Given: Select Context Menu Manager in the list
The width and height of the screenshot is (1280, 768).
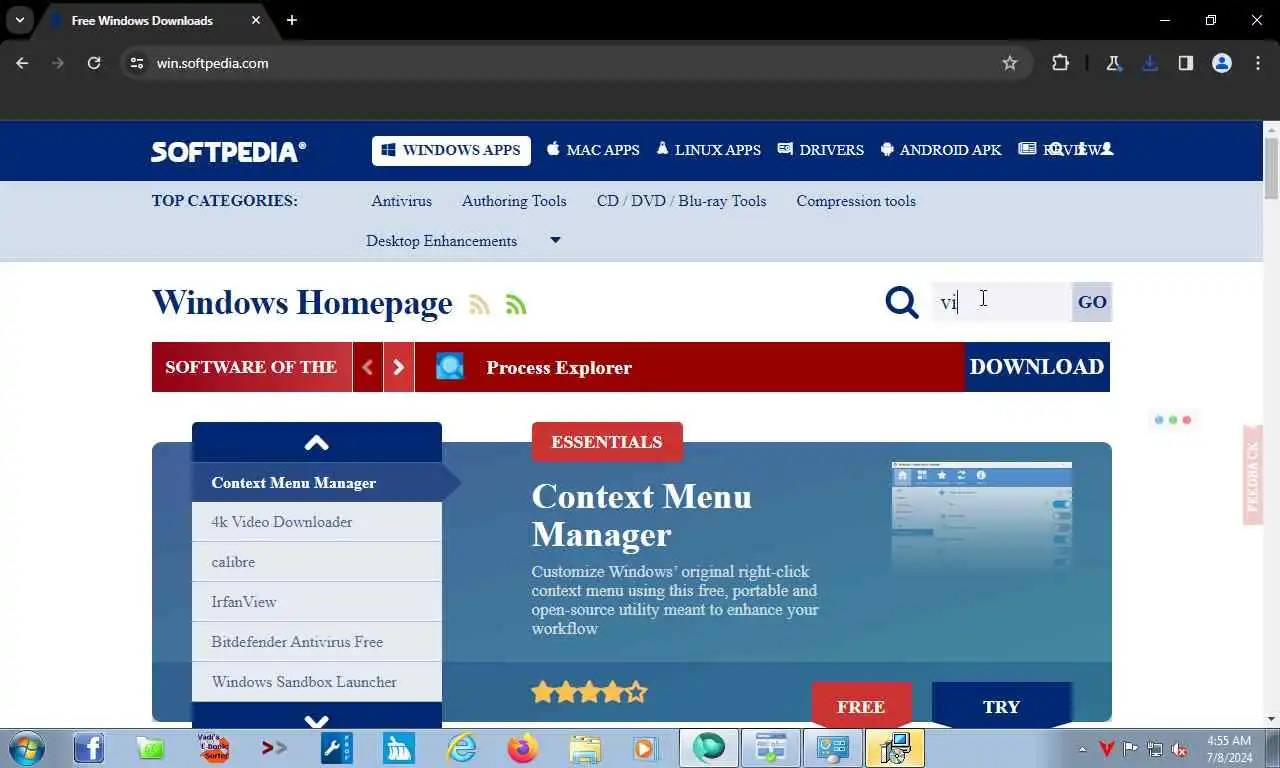Looking at the screenshot, I should [317, 482].
